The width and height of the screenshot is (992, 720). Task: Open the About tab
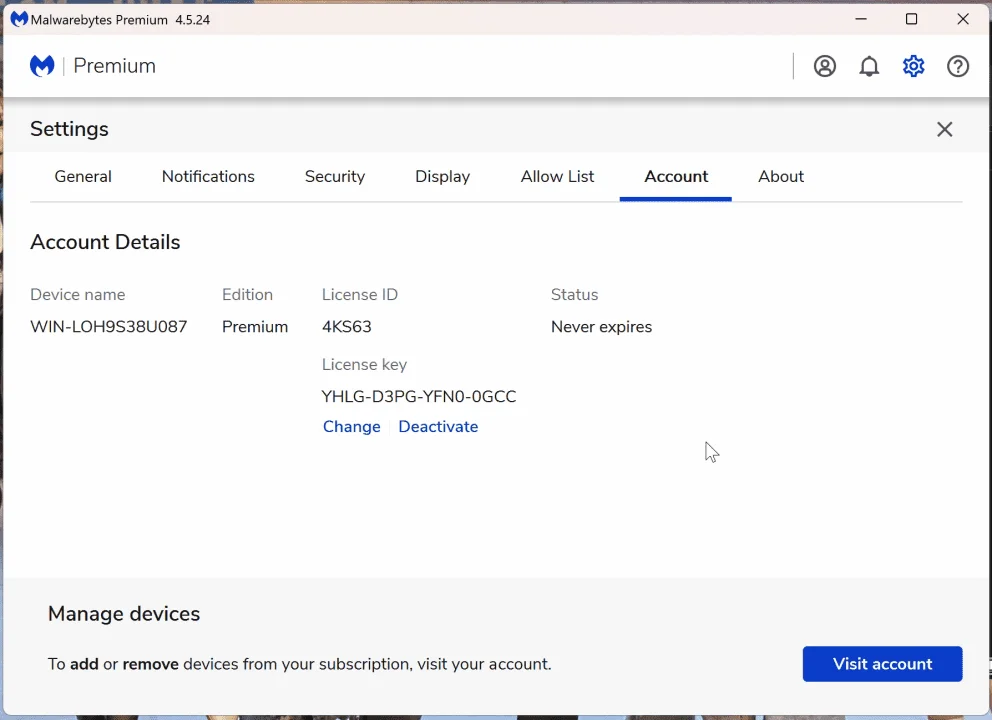pos(781,177)
